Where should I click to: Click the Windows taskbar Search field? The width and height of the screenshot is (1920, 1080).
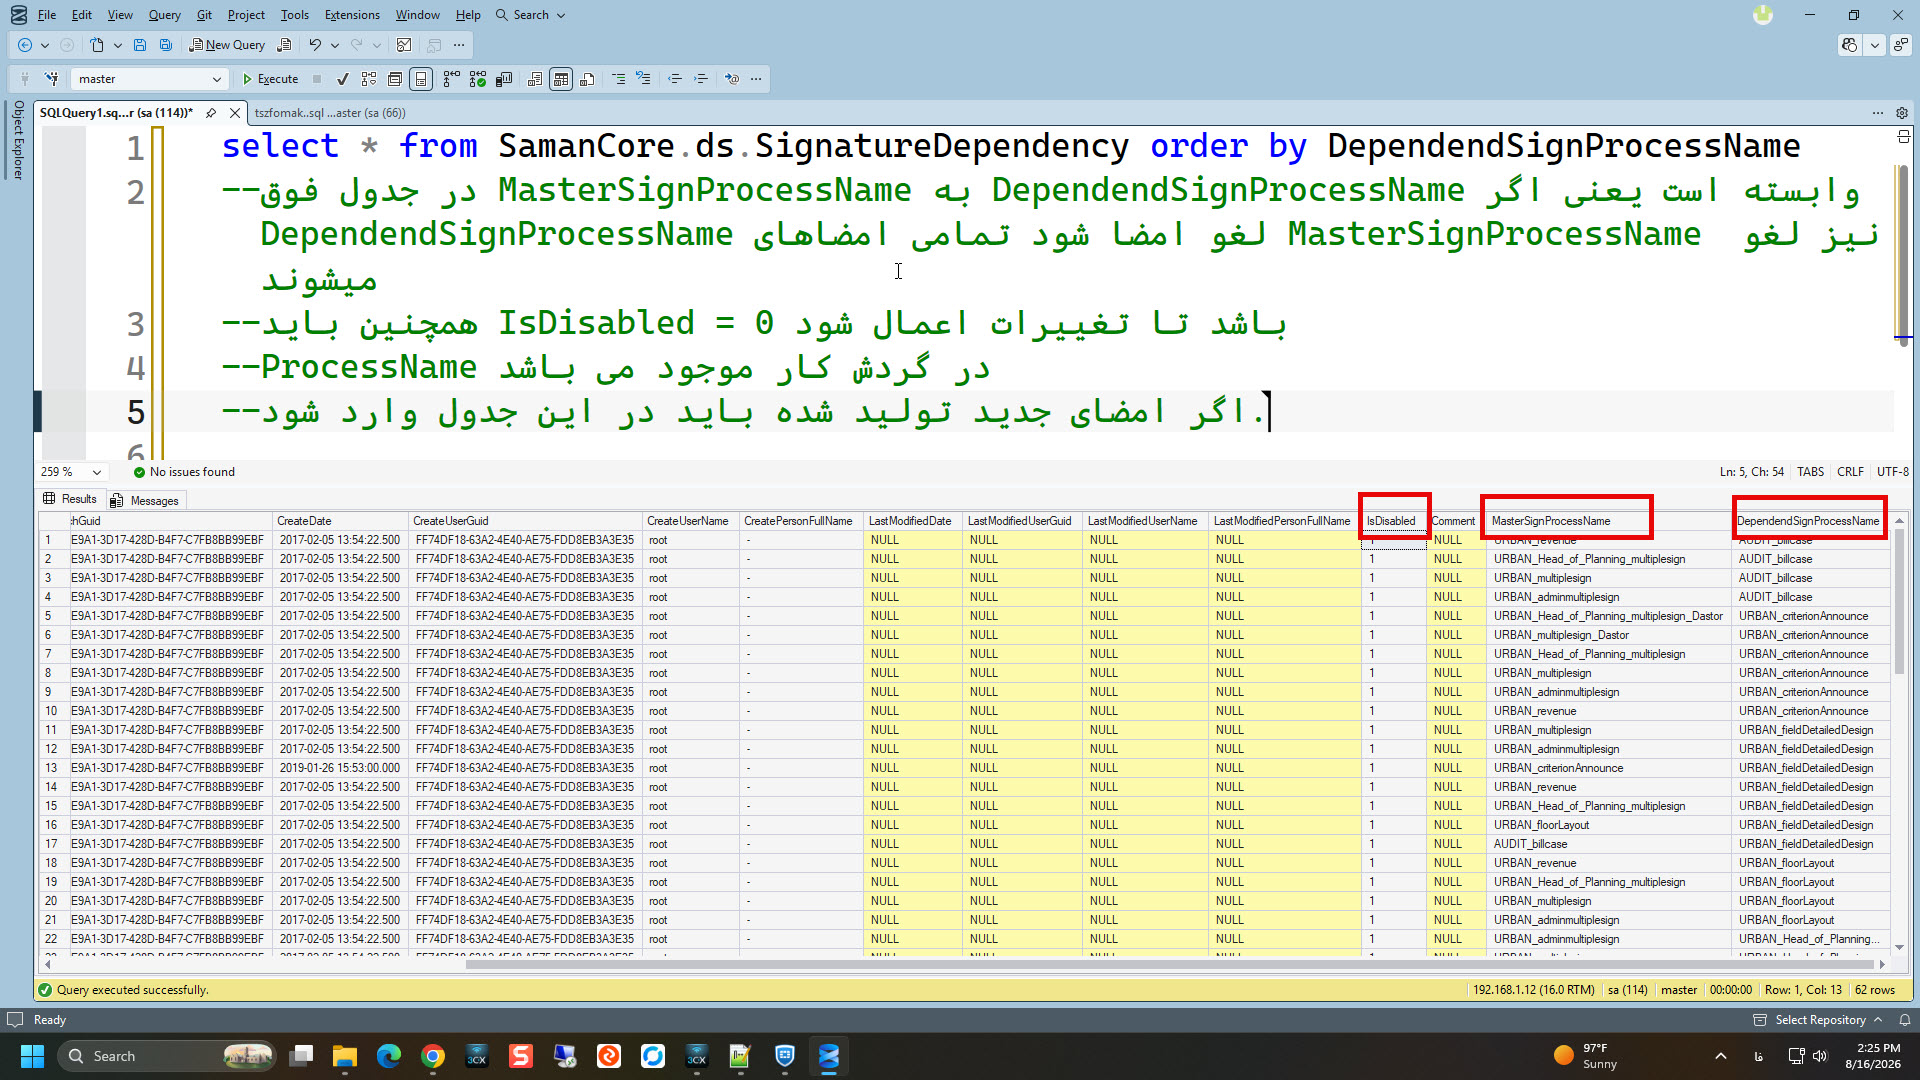(167, 1056)
